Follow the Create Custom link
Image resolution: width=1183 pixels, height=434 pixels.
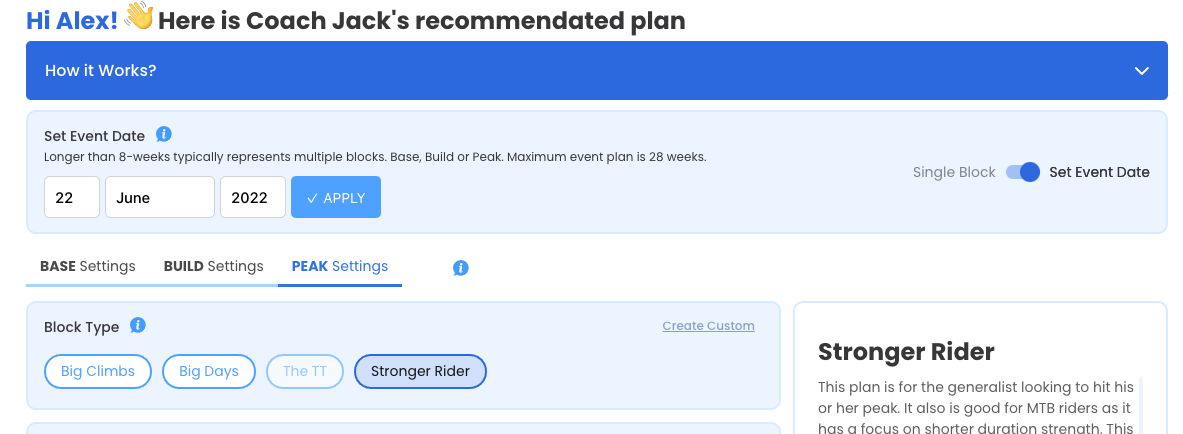(x=708, y=326)
